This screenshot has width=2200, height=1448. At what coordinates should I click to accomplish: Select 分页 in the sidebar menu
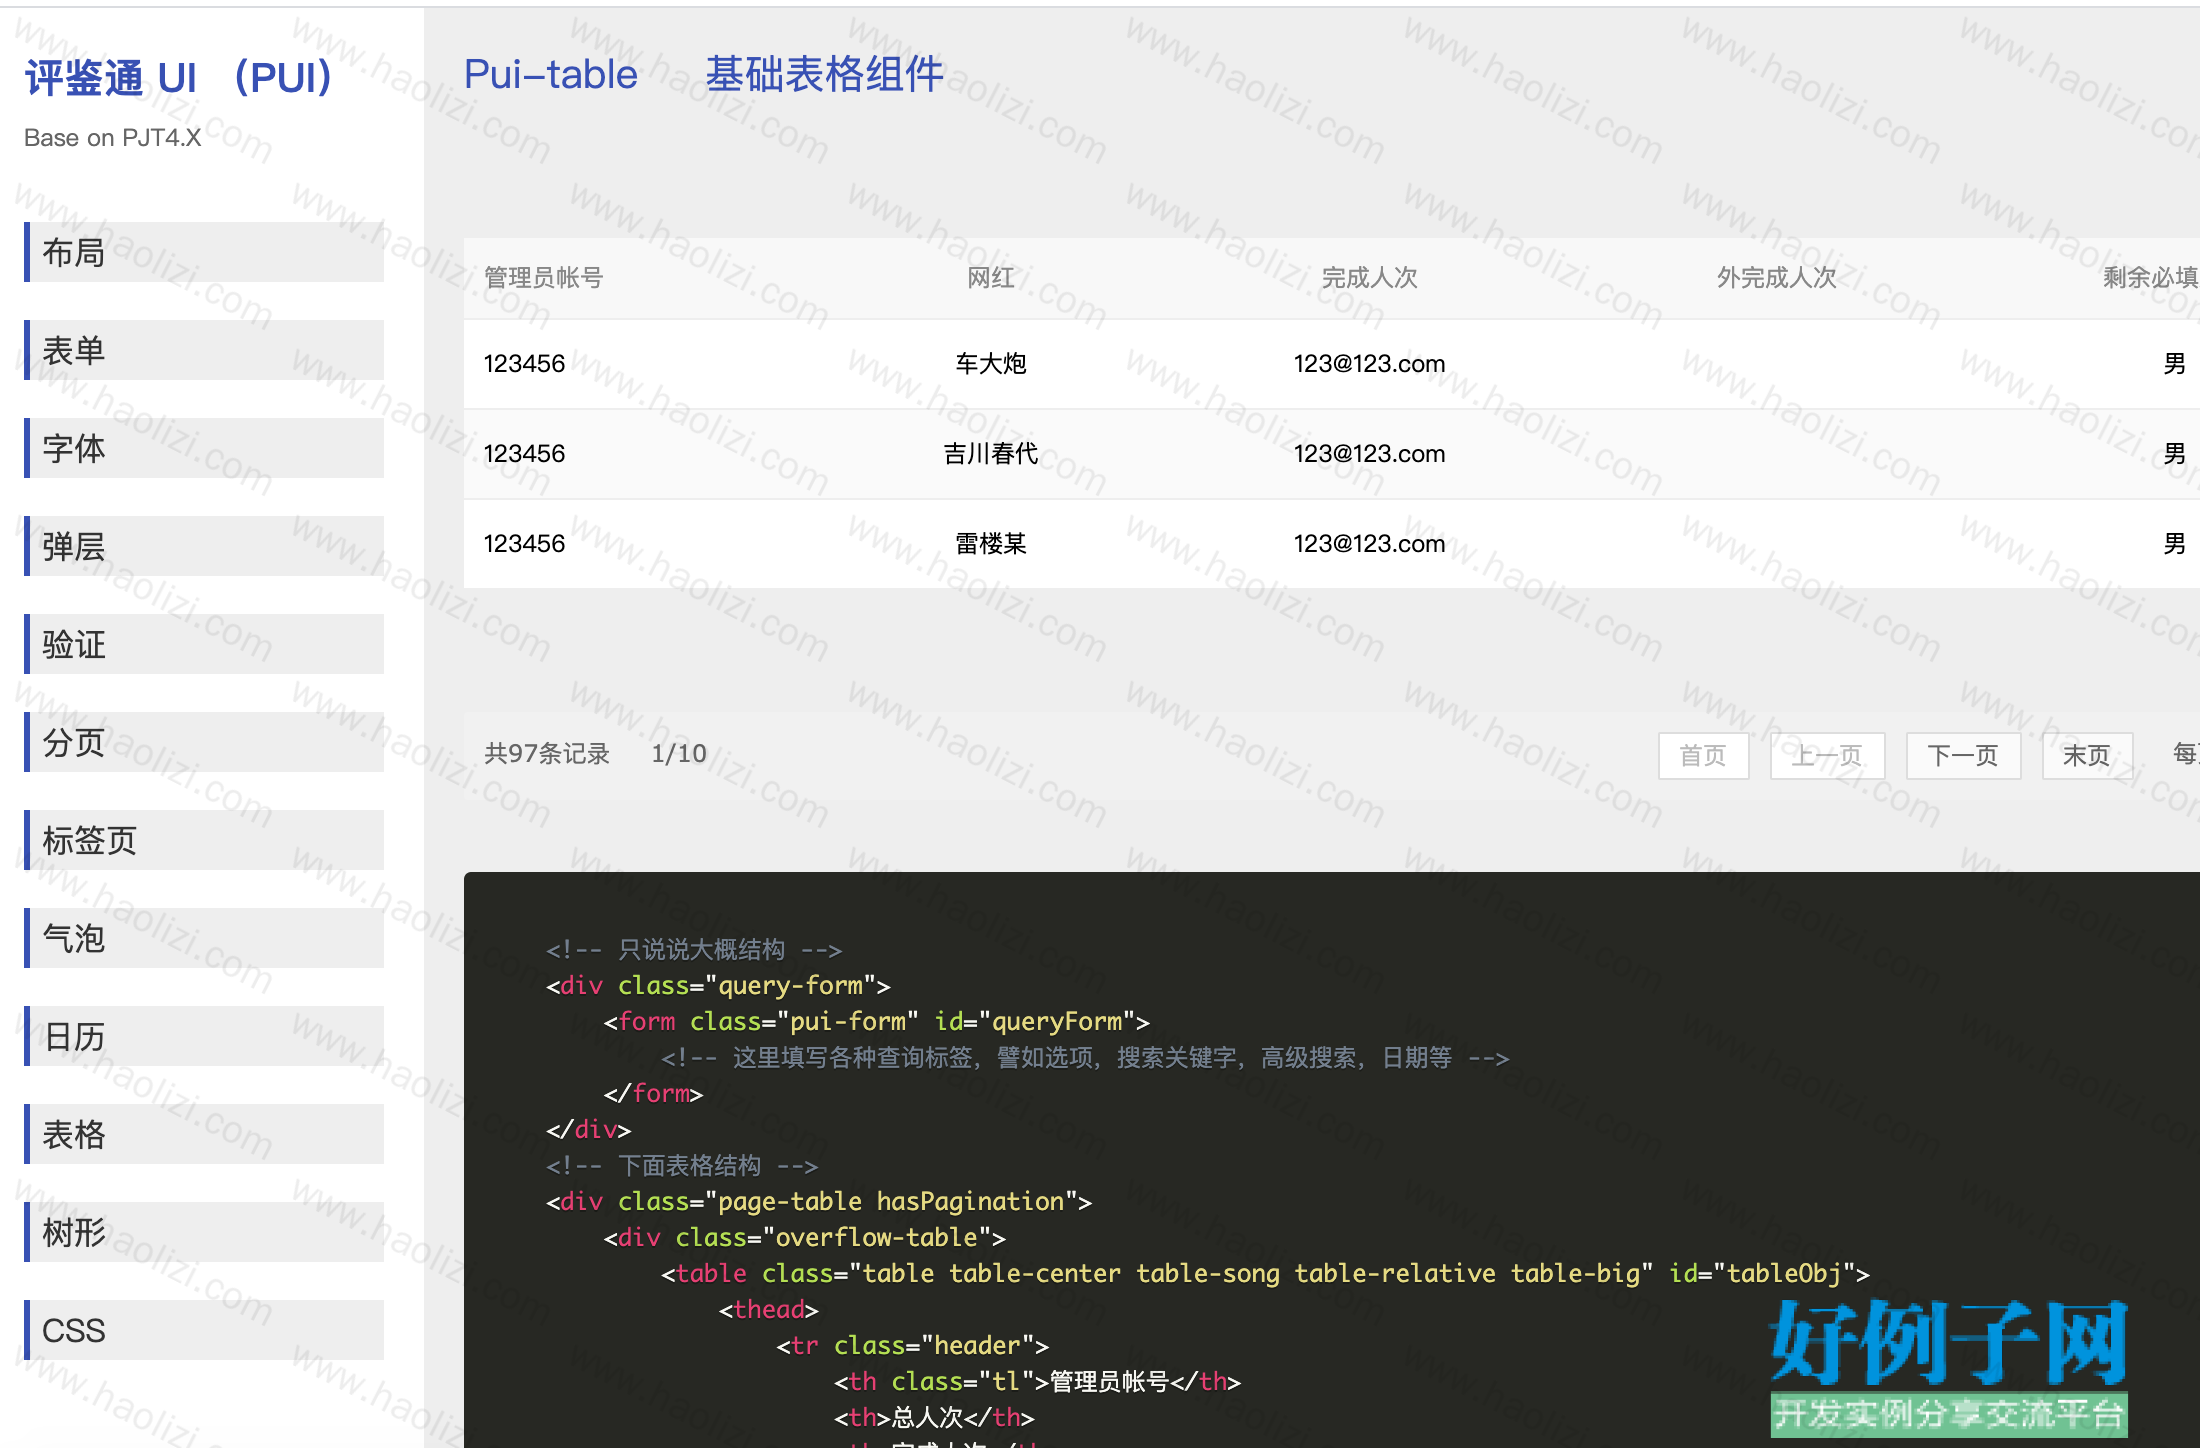click(204, 742)
